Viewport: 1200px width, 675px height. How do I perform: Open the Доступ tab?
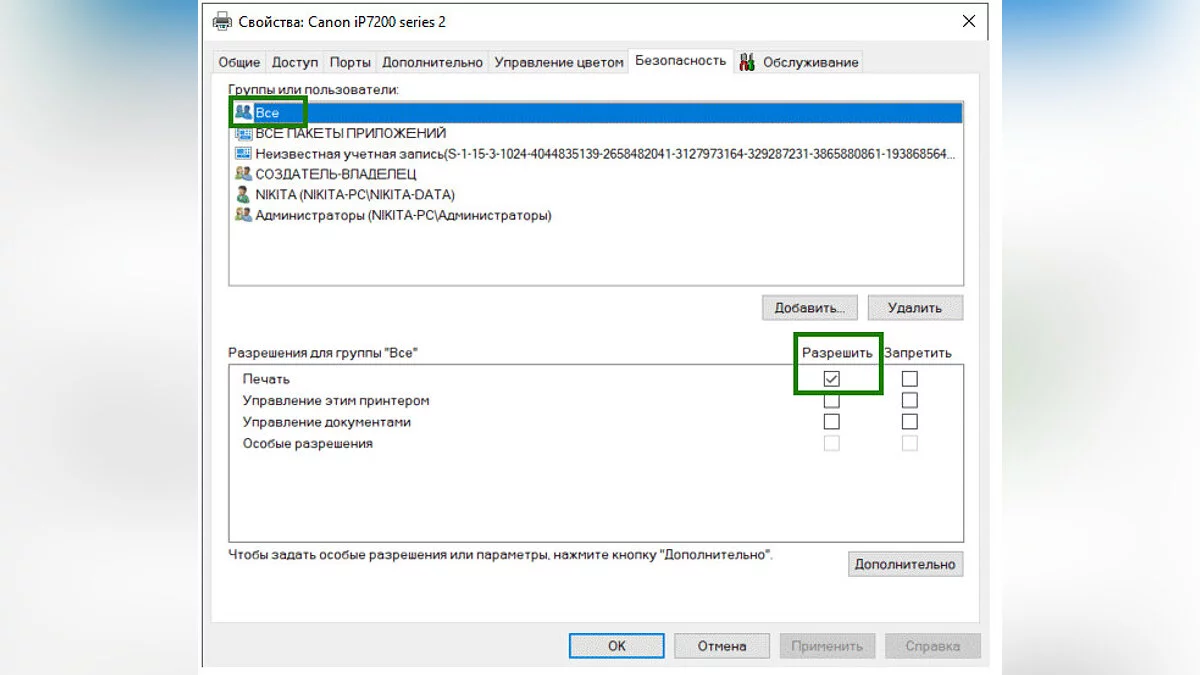click(295, 62)
